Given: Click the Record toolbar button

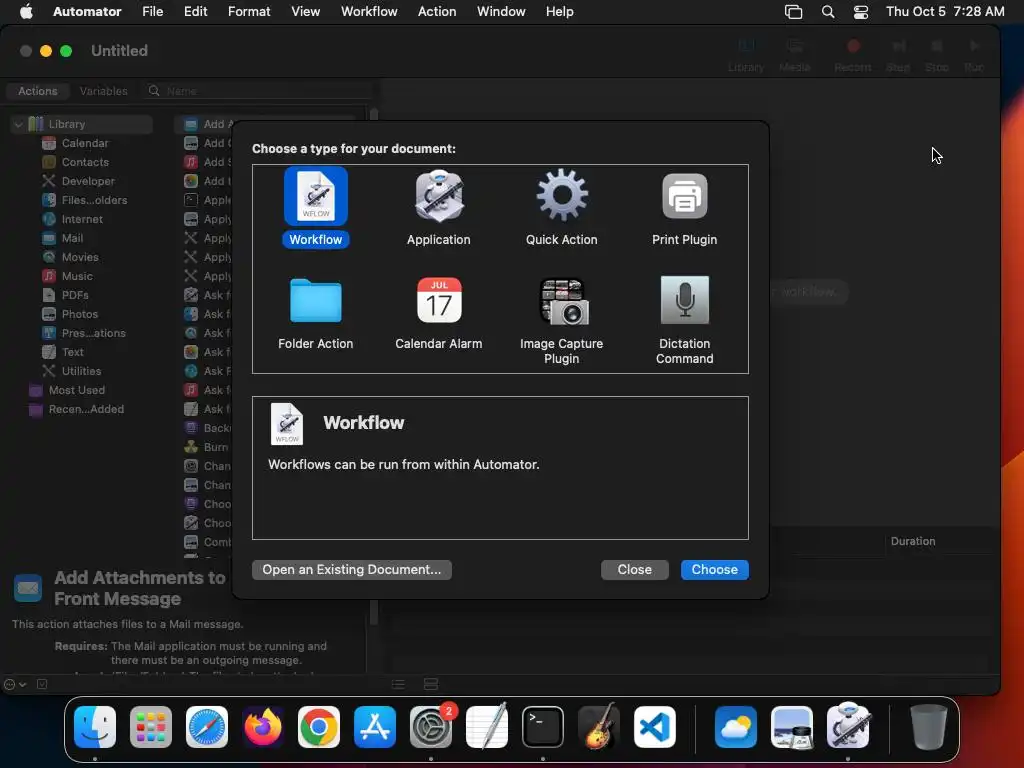Looking at the screenshot, I should tap(853, 54).
